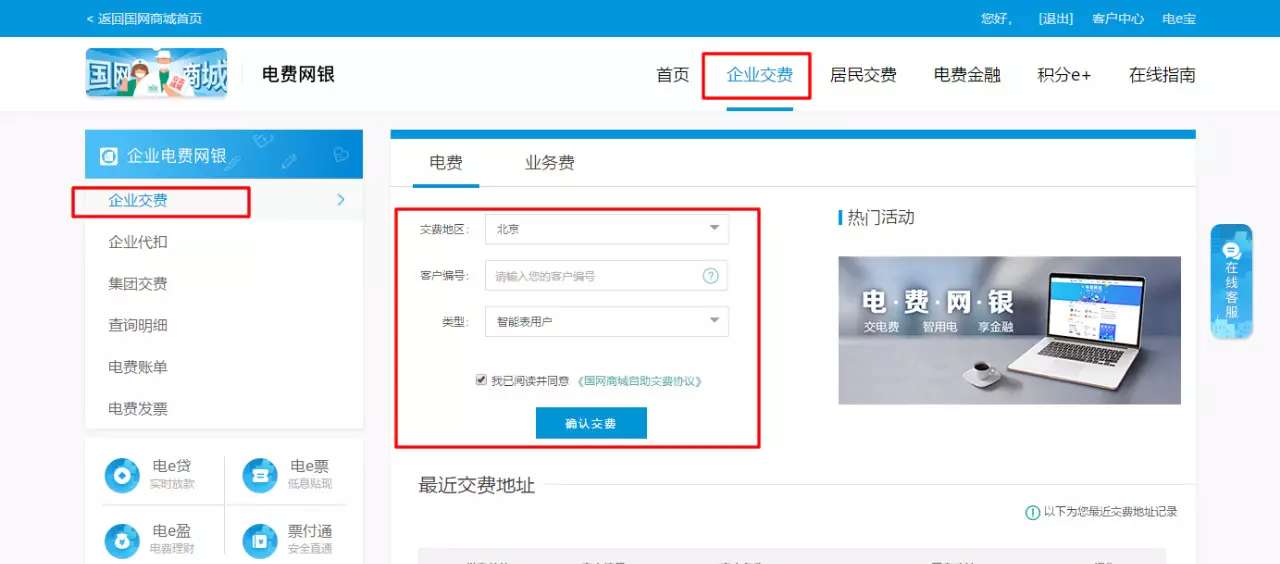1280x564 pixels.
Task: Open 积分e+ in top navigation
Action: (x=1064, y=75)
